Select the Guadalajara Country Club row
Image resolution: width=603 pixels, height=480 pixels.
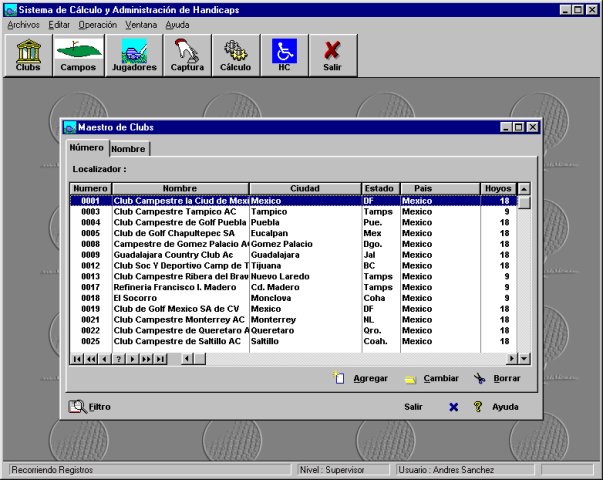point(180,255)
